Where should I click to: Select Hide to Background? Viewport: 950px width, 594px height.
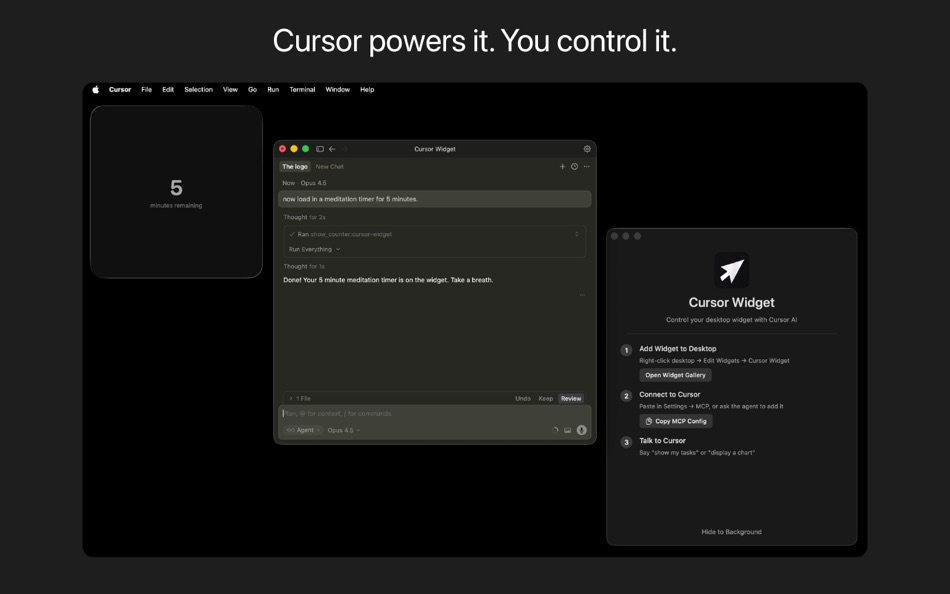point(731,531)
